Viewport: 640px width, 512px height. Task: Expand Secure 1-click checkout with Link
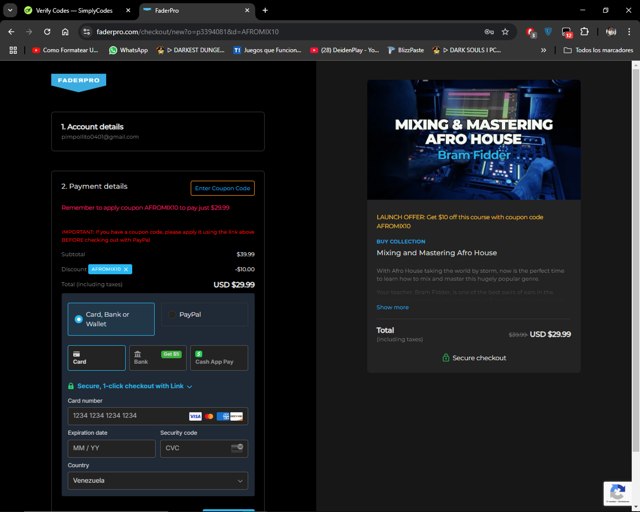130,386
